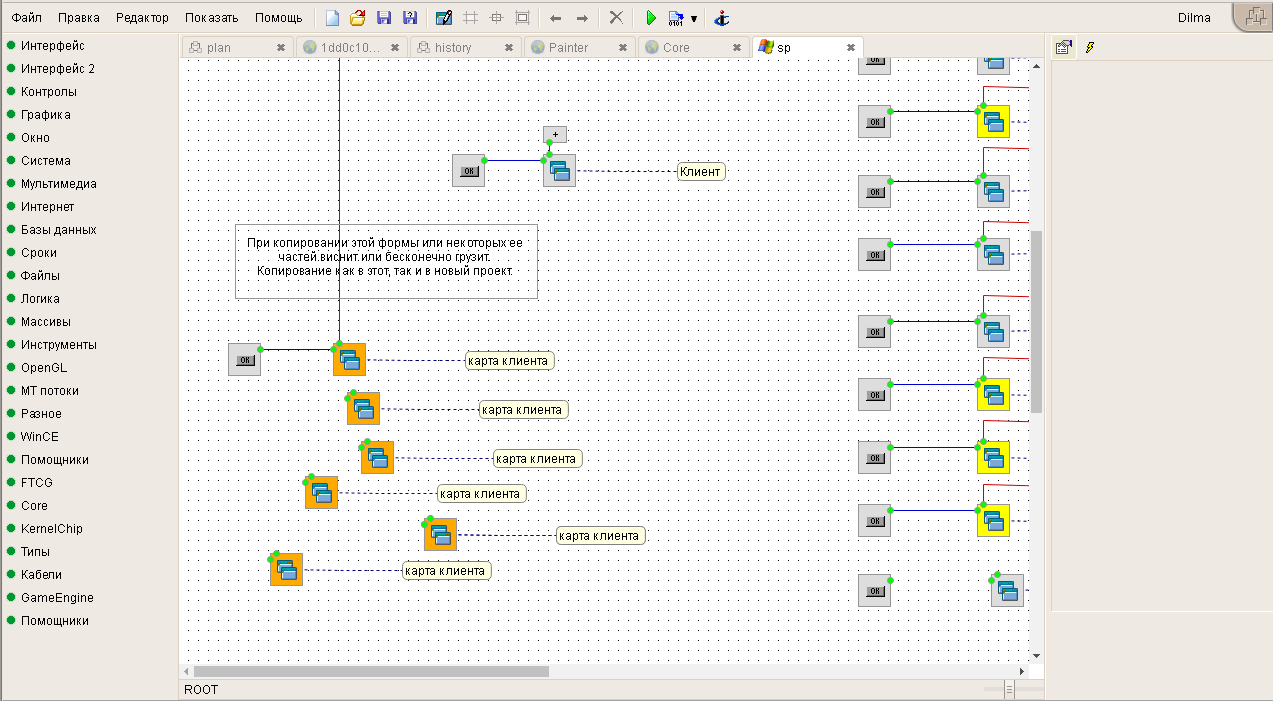Click the form editor icon with pencil

(444, 18)
